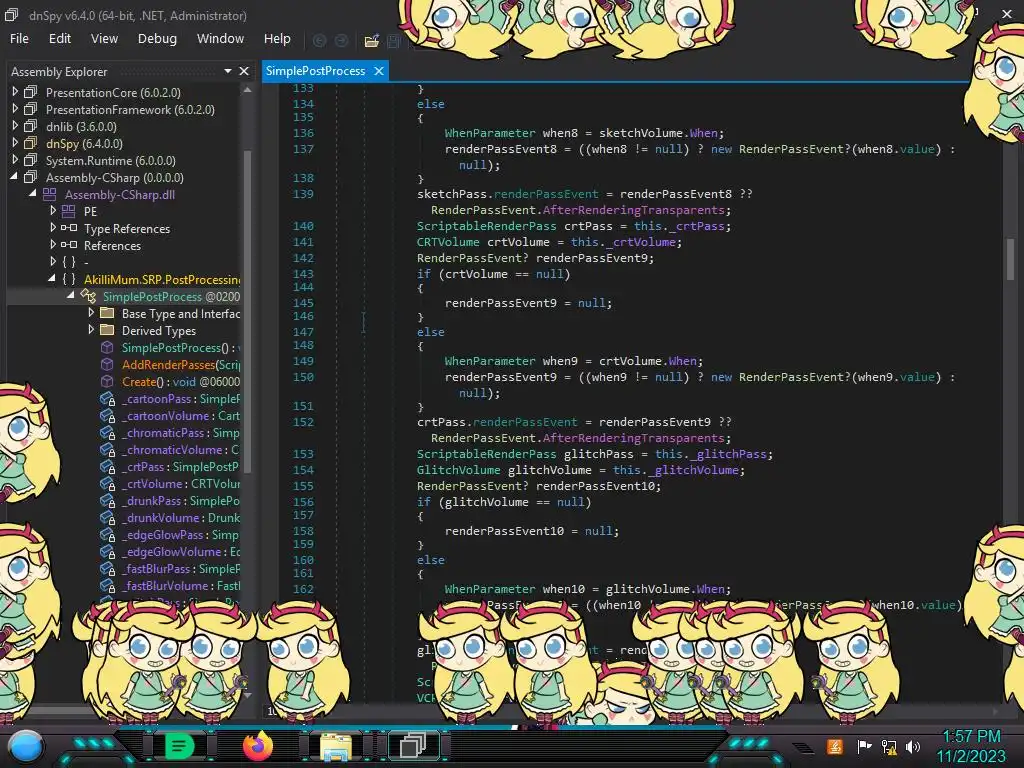Screen dimensions: 1024x768
Task: Open the Help menu
Action: tap(277, 39)
